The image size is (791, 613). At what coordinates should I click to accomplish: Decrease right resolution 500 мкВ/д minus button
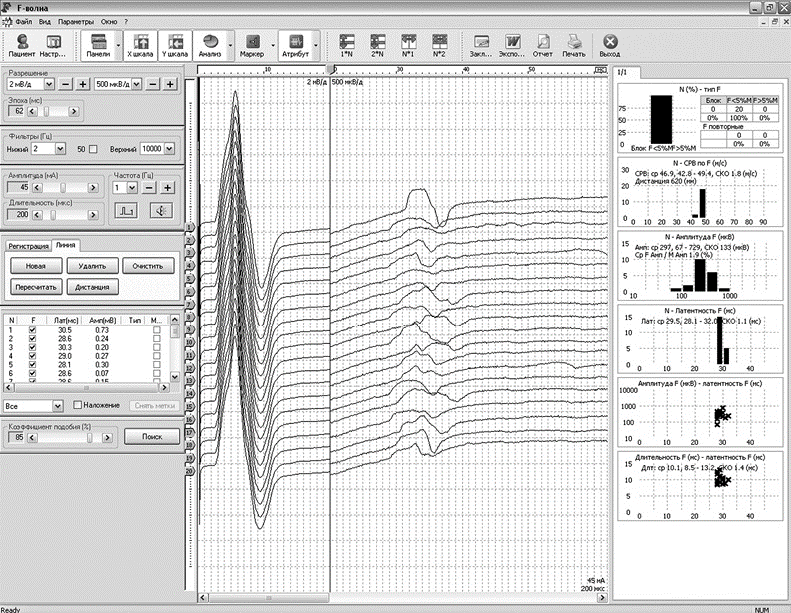tap(153, 84)
